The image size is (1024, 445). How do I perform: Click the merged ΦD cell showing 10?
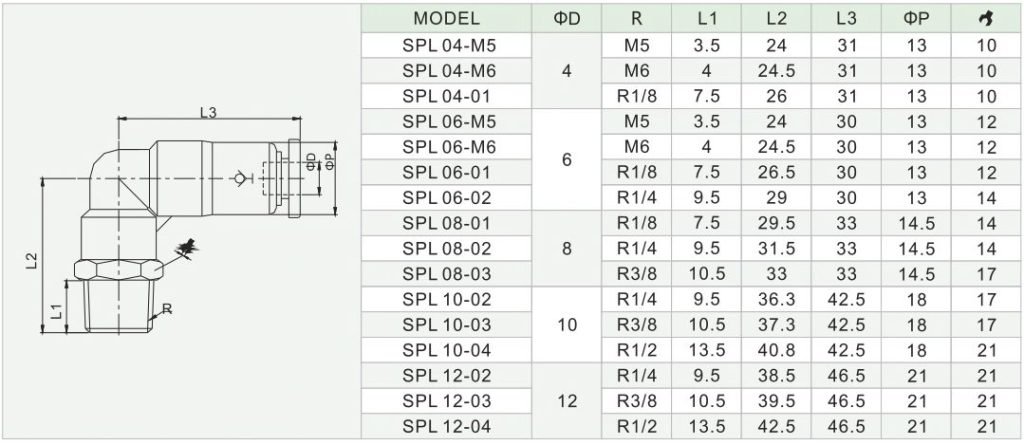(x=566, y=325)
